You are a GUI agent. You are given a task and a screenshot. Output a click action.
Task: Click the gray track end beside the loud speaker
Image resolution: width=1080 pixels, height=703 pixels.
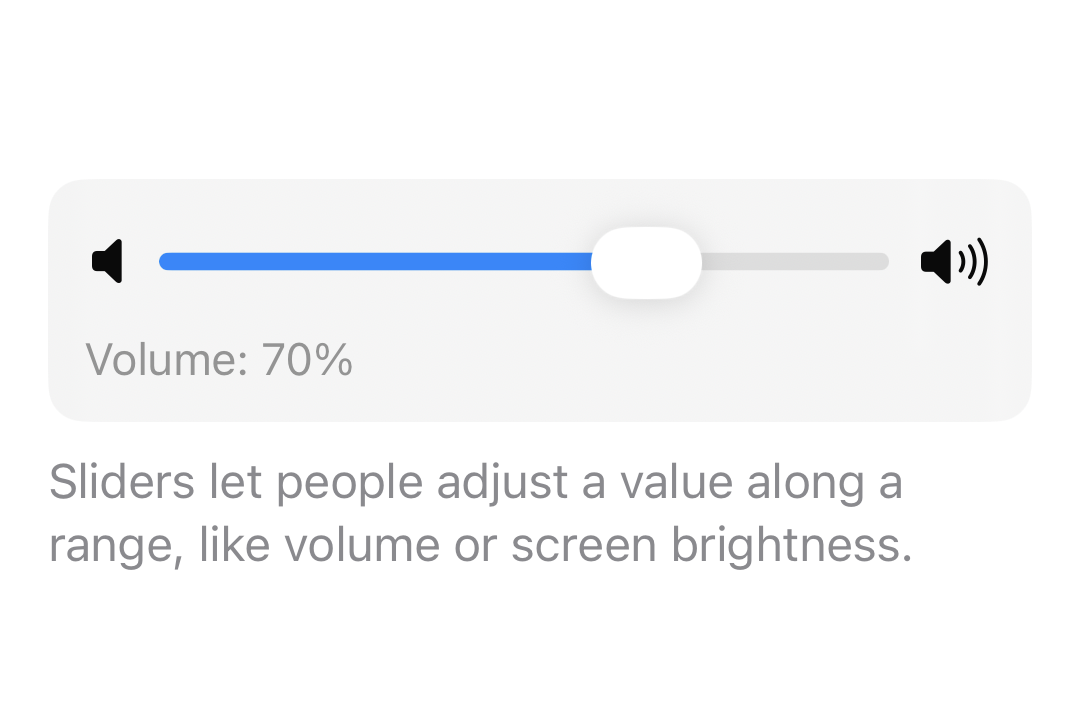(x=880, y=261)
